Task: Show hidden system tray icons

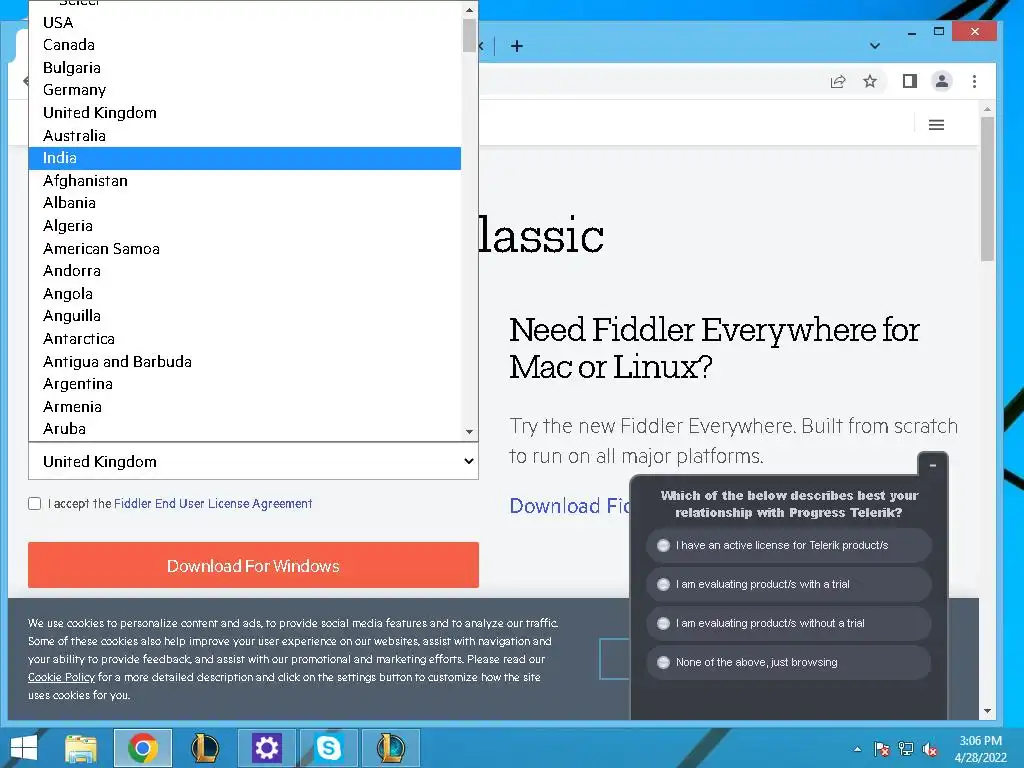Action: point(857,749)
